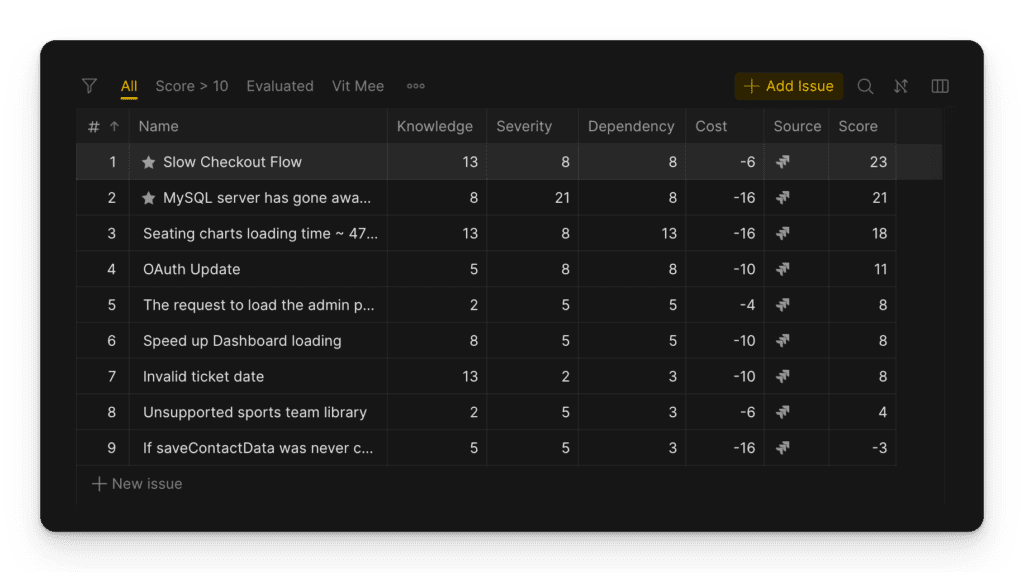Toggle star on Slow Checkout Flow

pyautogui.click(x=149, y=162)
